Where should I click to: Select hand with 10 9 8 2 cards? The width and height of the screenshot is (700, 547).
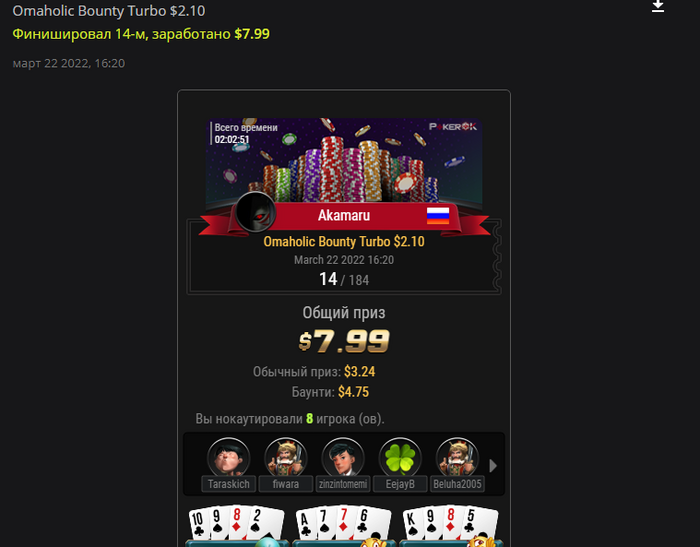click(236, 526)
